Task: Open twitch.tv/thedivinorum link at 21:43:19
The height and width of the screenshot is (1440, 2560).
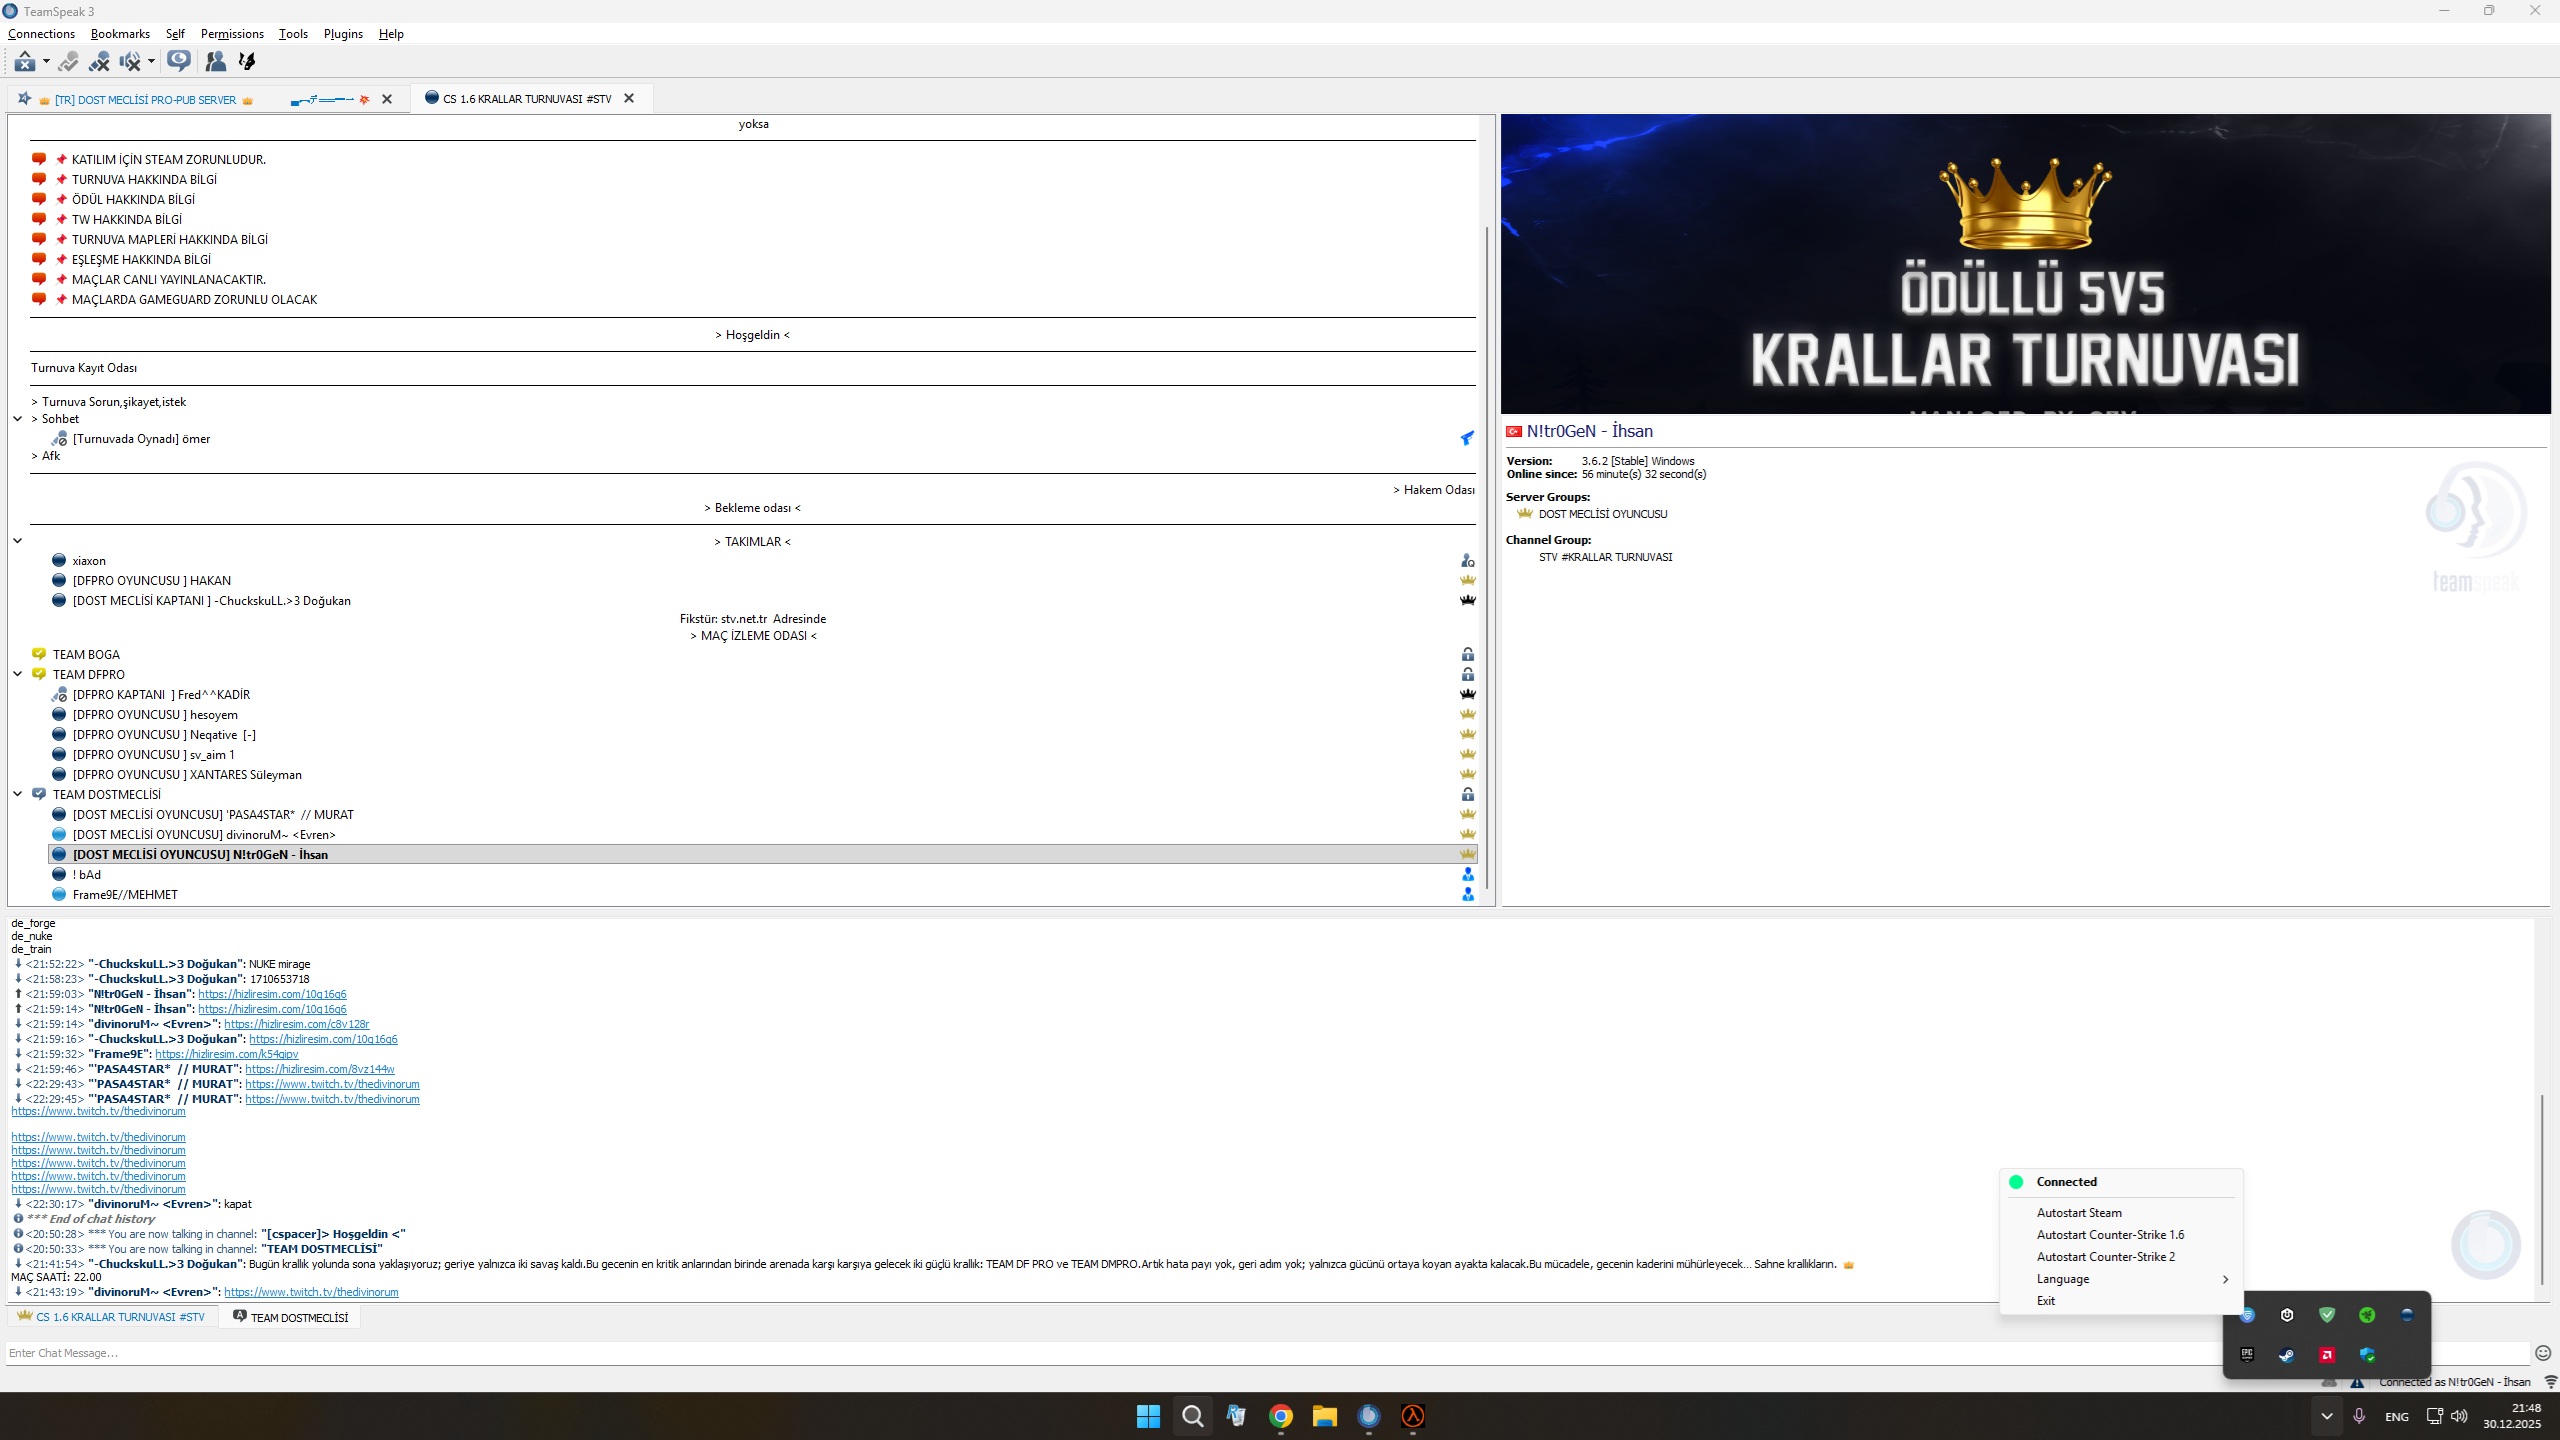Action: coord(311,1292)
